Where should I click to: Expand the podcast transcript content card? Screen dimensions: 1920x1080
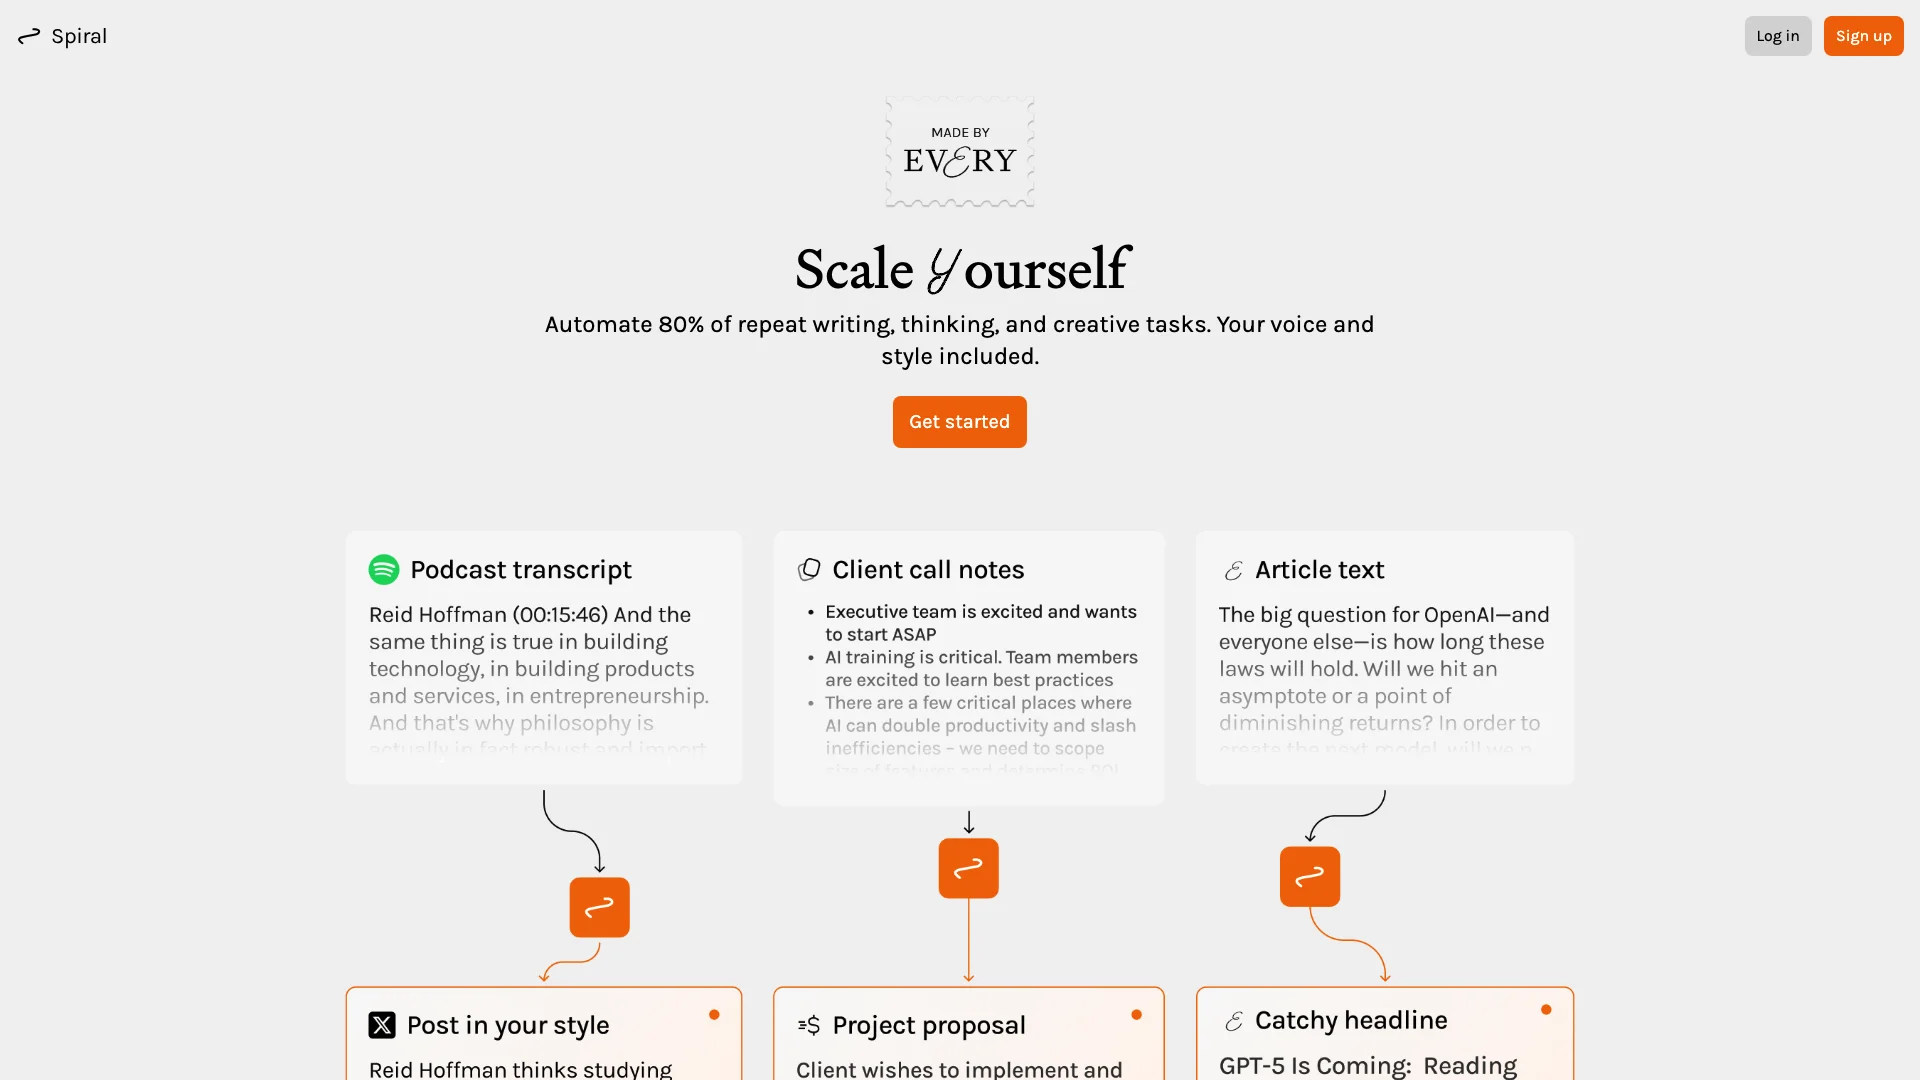point(542,655)
